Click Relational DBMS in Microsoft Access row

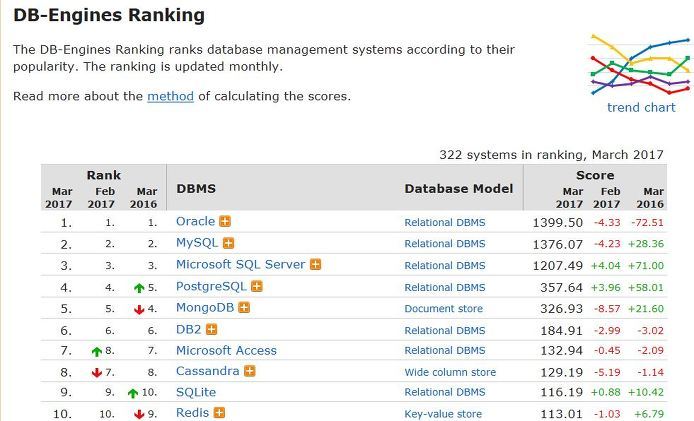[x=445, y=350]
